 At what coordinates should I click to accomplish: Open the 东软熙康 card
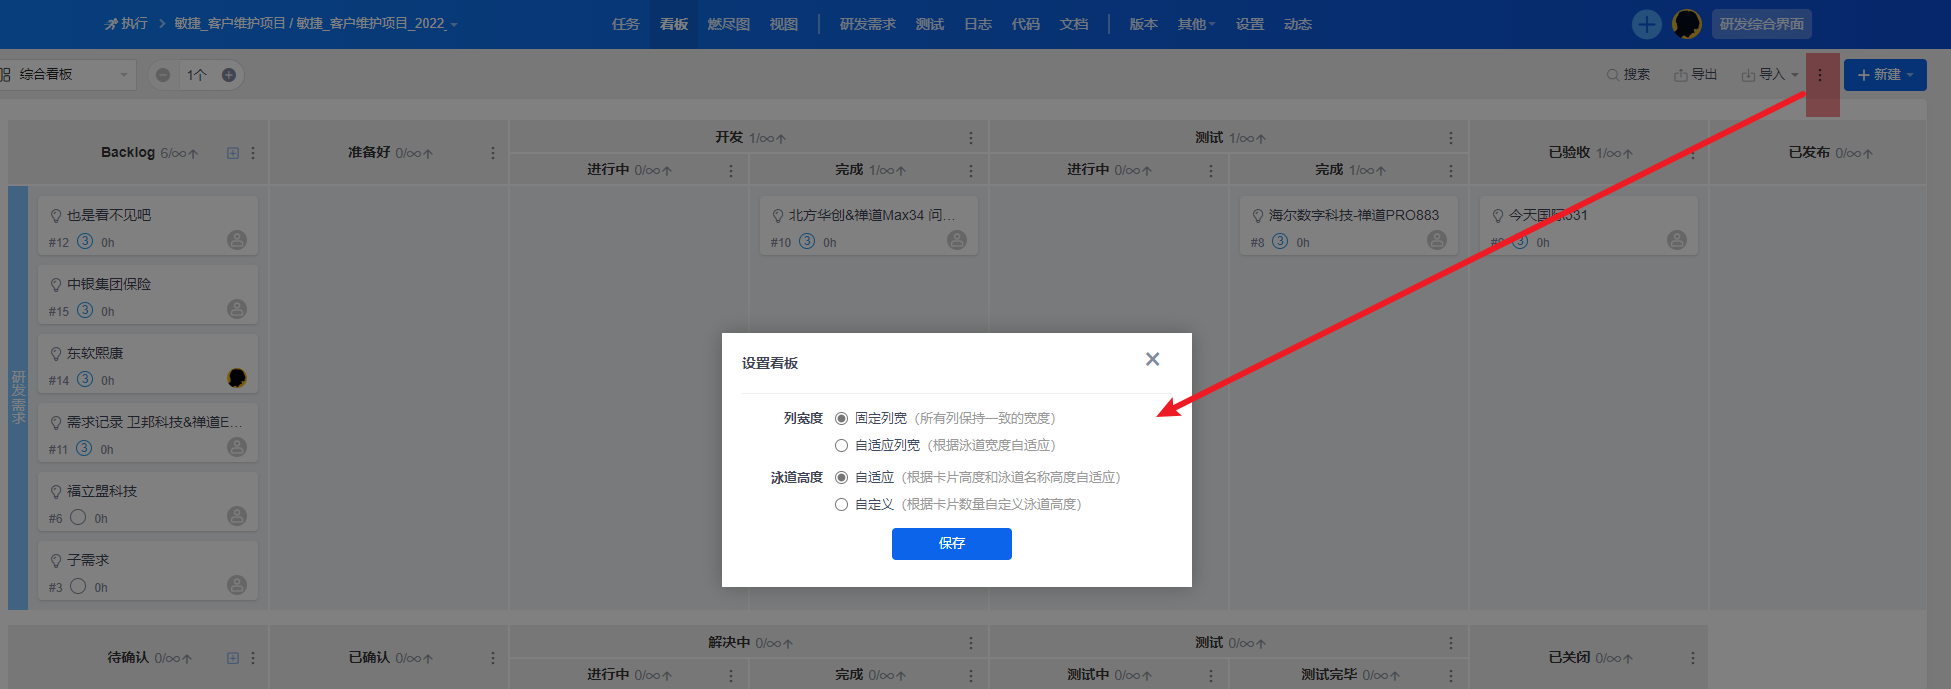(148, 363)
